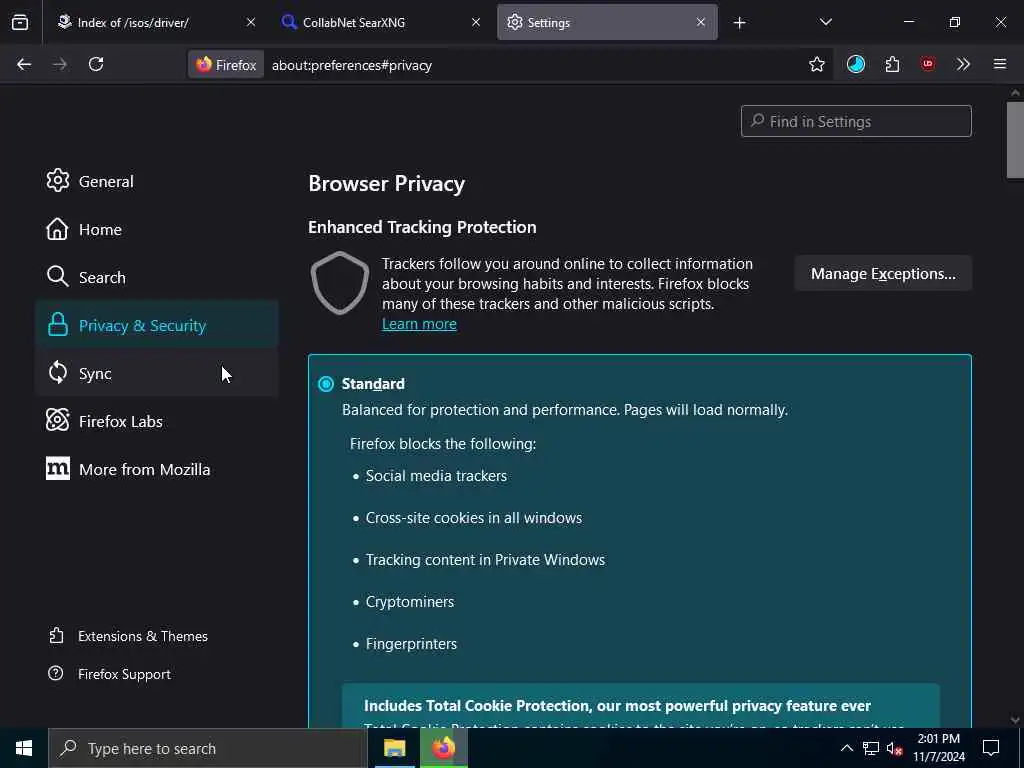This screenshot has height=768, width=1024.
Task: Click the Browser Privacy heading
Action: (387, 184)
